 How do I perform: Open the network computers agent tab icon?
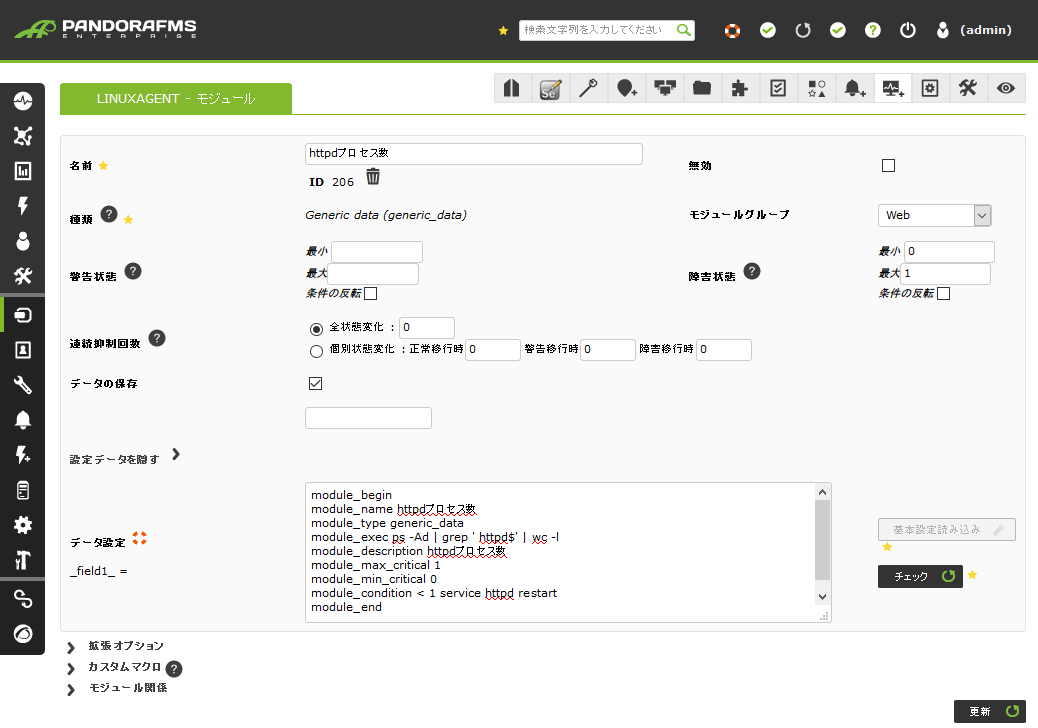[x=664, y=88]
